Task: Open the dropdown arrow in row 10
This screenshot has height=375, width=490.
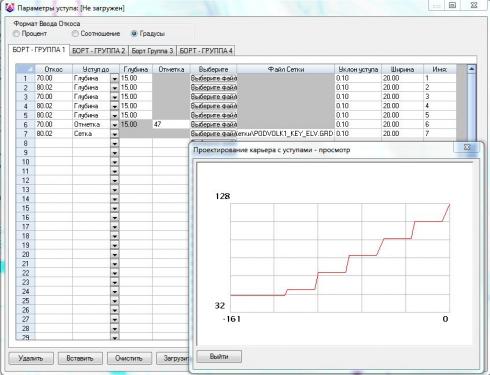Action: pos(115,162)
